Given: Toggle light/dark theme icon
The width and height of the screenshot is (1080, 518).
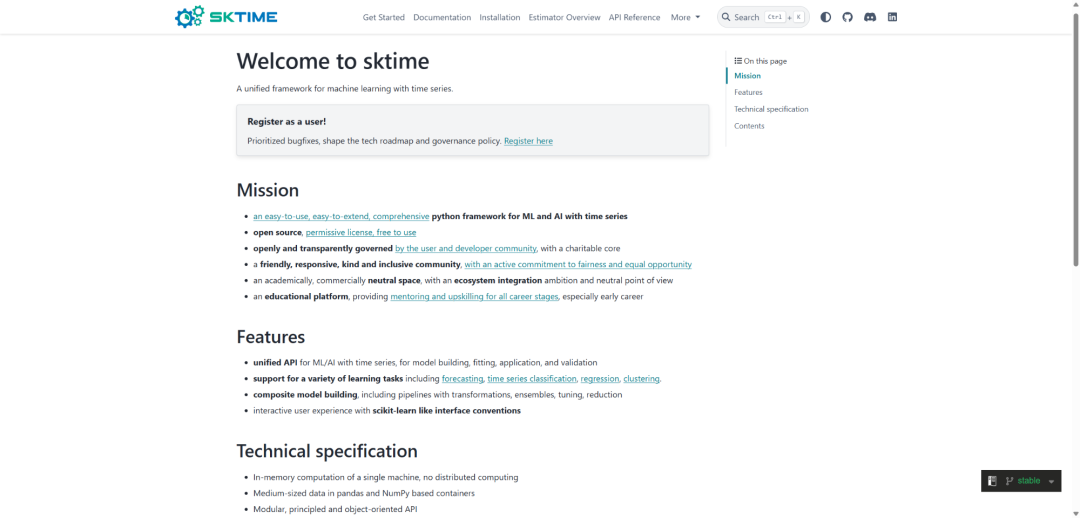Looking at the screenshot, I should tap(825, 17).
